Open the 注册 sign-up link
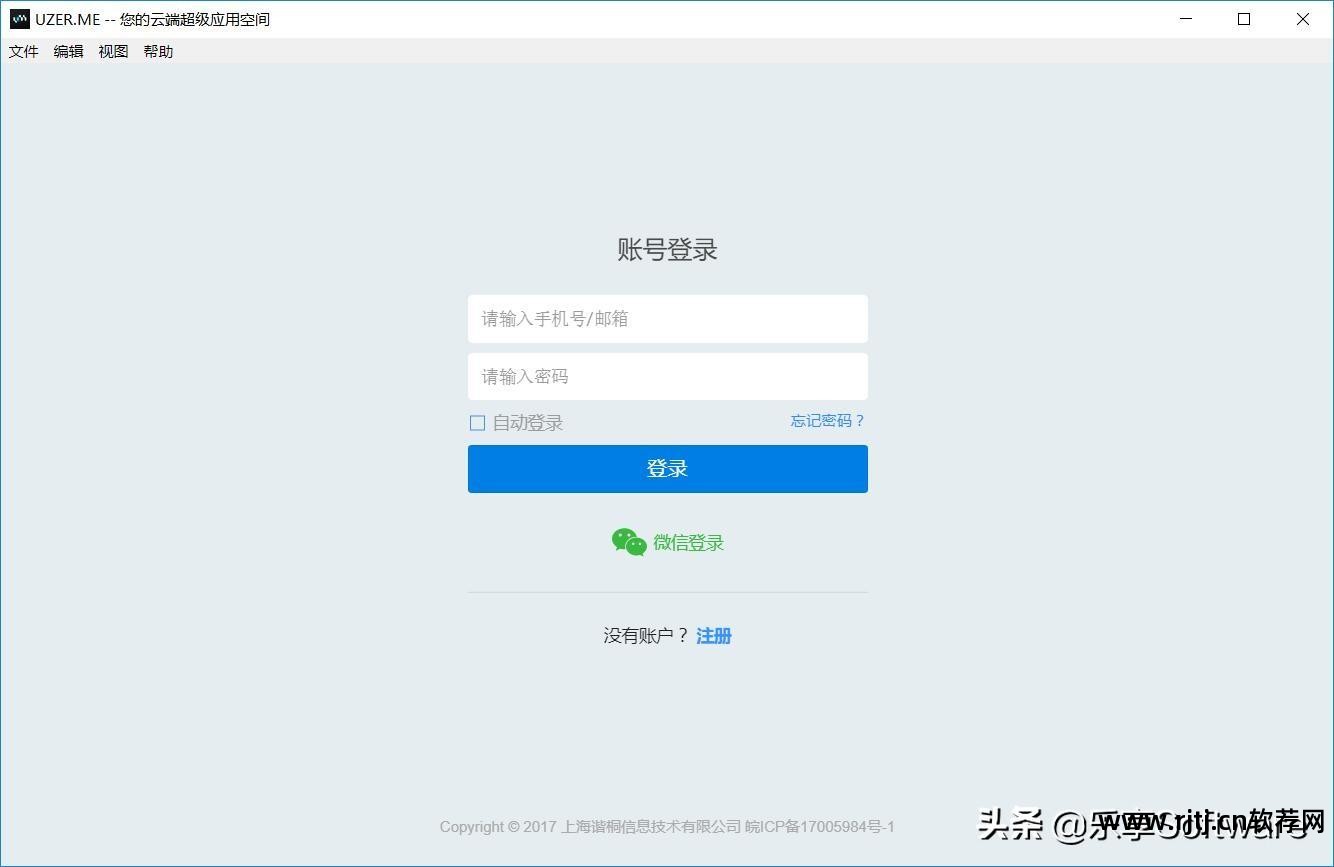 (714, 636)
